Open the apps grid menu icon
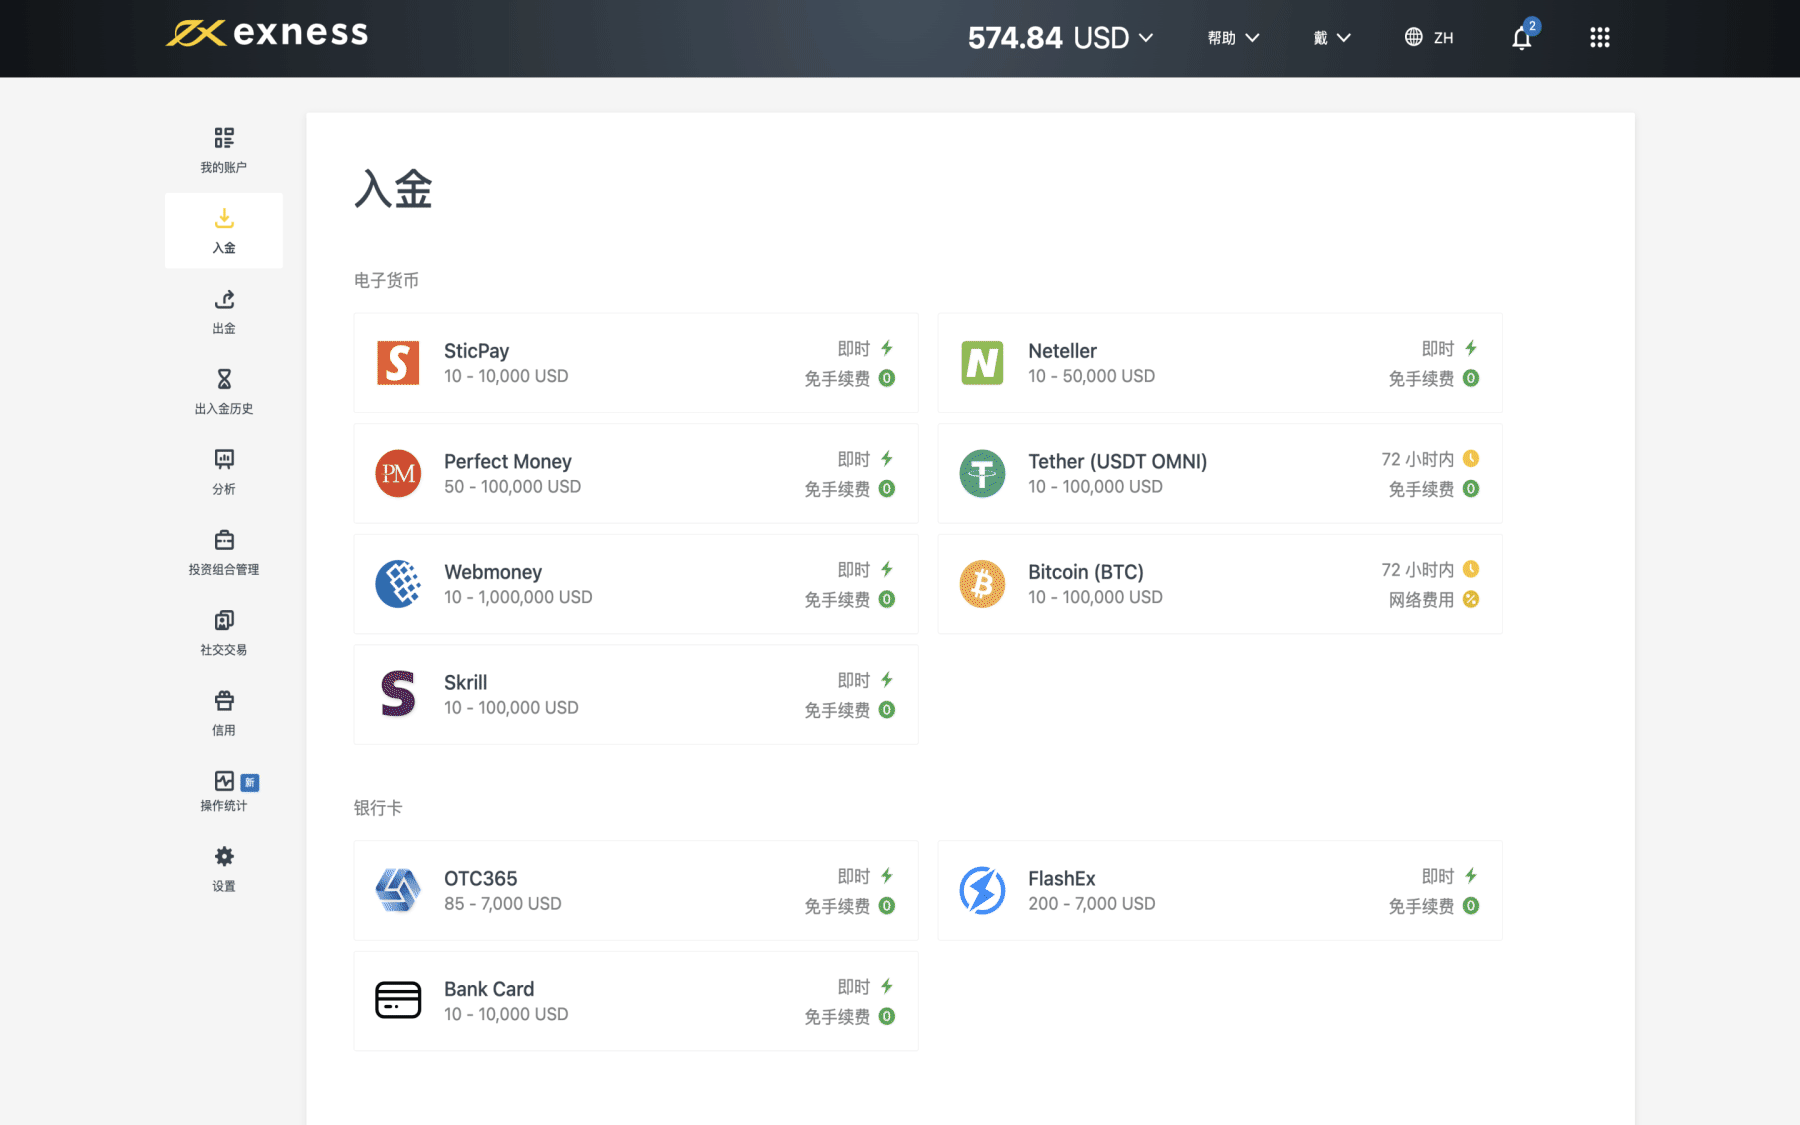The image size is (1800, 1125). click(x=1599, y=38)
